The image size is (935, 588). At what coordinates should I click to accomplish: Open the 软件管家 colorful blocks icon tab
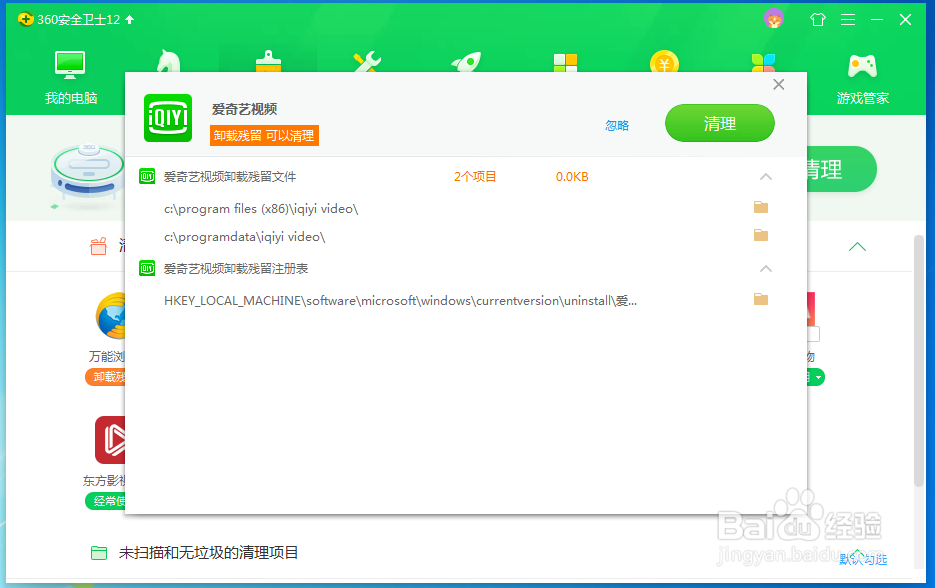(x=763, y=62)
